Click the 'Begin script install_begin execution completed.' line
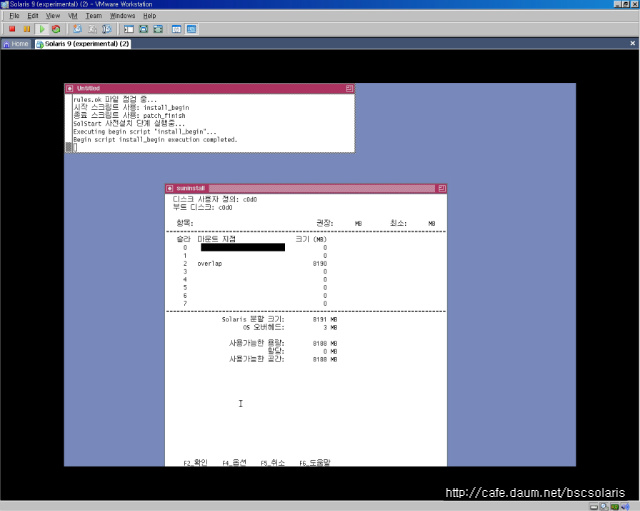The height and width of the screenshot is (511, 640). (155, 140)
